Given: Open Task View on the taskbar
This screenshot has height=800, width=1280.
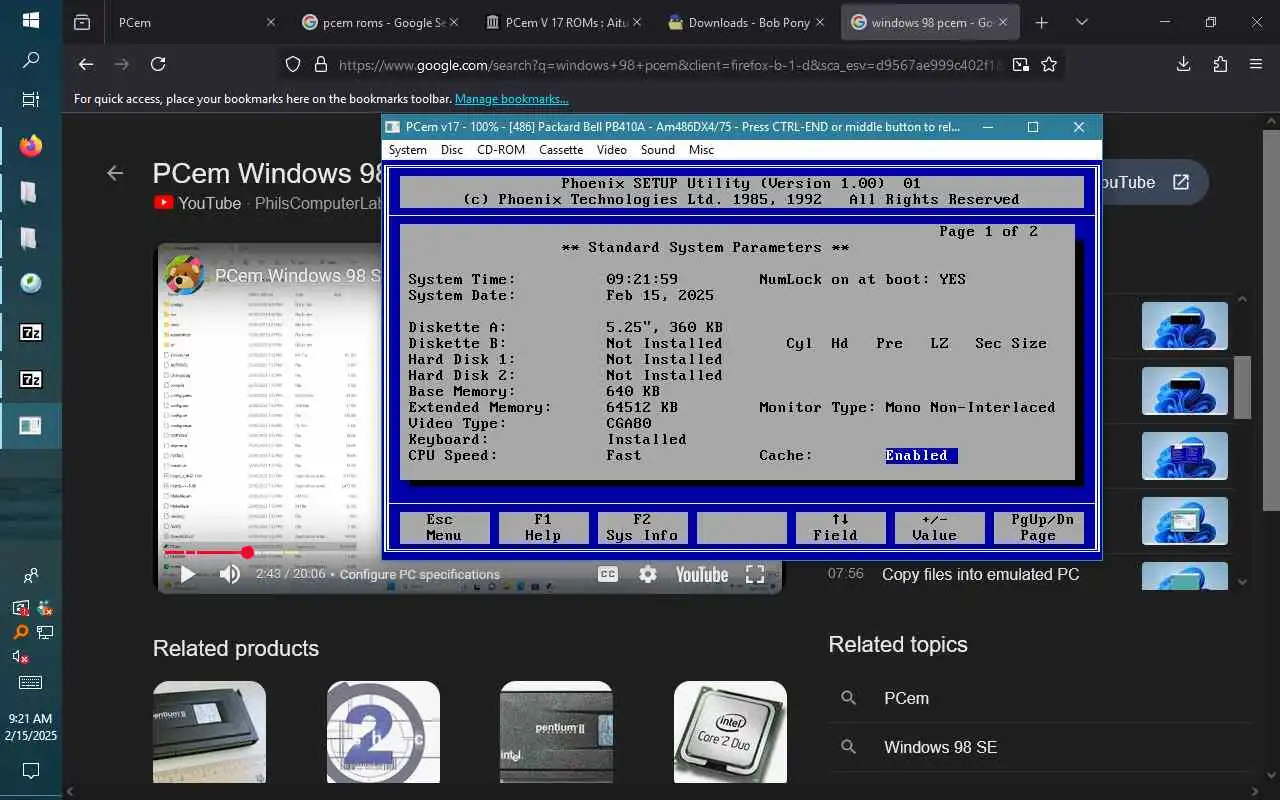Looking at the screenshot, I should (31, 100).
